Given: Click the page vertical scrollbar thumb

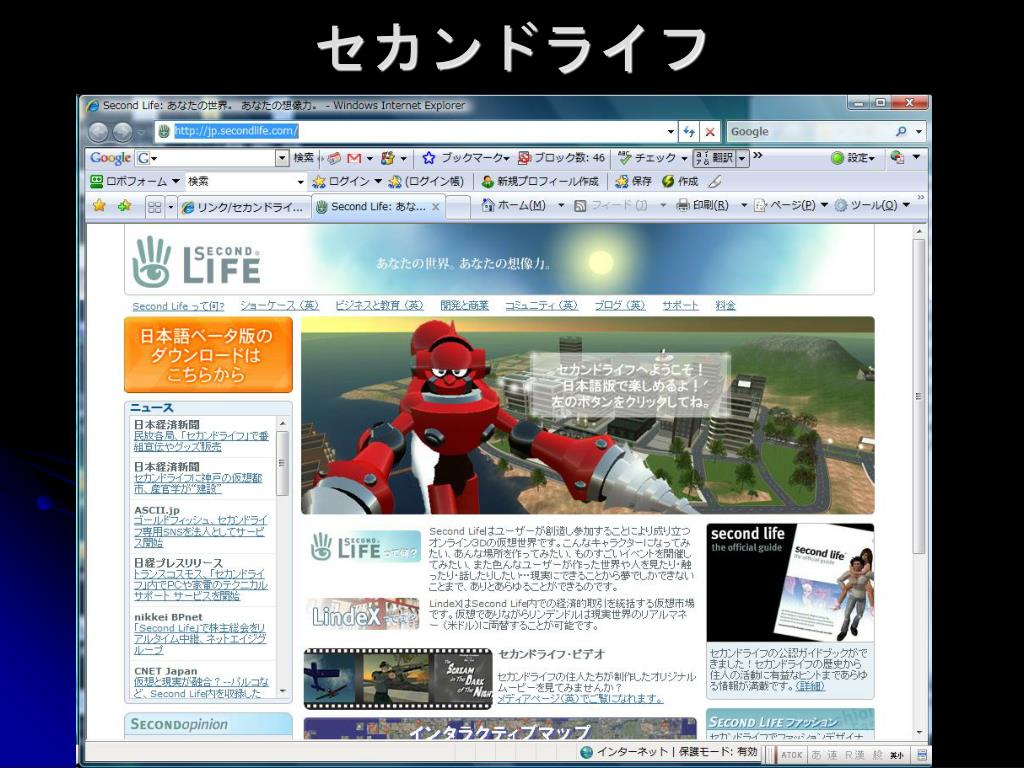Looking at the screenshot, I should tap(919, 397).
